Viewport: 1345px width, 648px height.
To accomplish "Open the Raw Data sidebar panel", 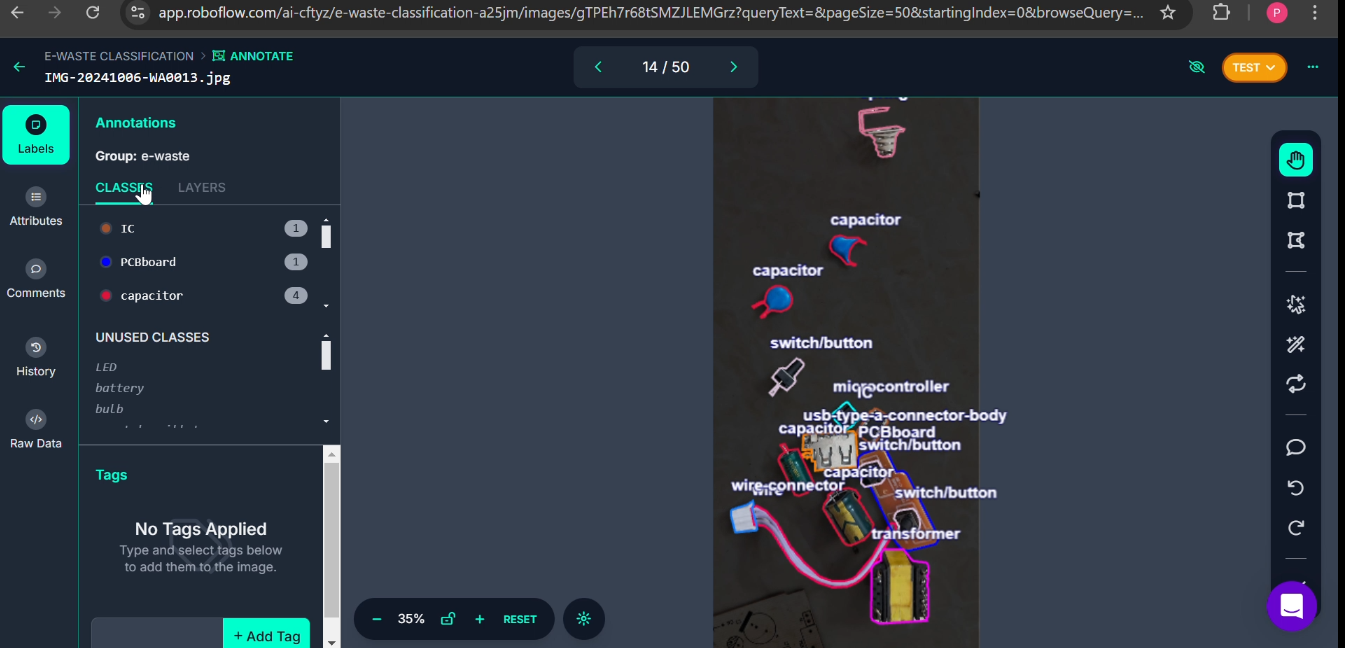I will click(36, 429).
